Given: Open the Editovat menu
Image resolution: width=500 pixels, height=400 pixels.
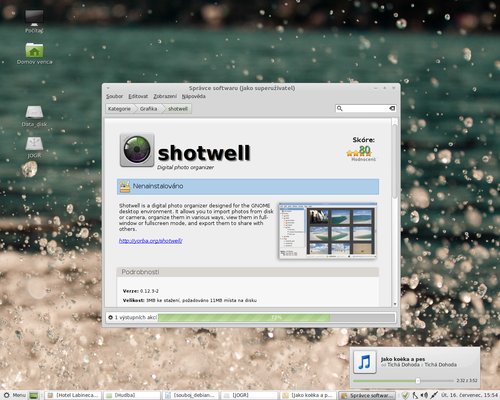Looking at the screenshot, I should click(138, 96).
